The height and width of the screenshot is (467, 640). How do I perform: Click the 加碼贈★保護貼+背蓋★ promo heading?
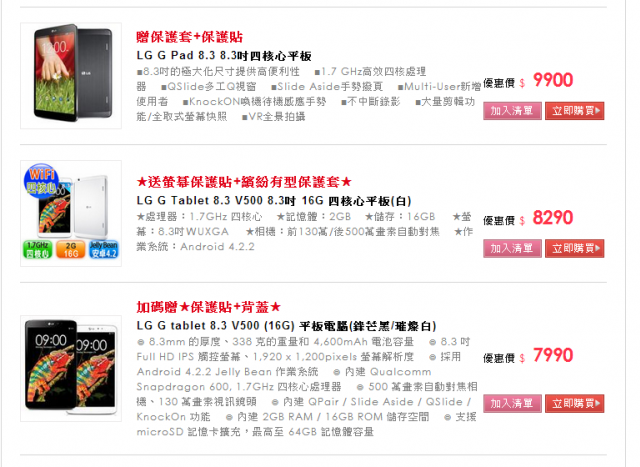(209, 307)
